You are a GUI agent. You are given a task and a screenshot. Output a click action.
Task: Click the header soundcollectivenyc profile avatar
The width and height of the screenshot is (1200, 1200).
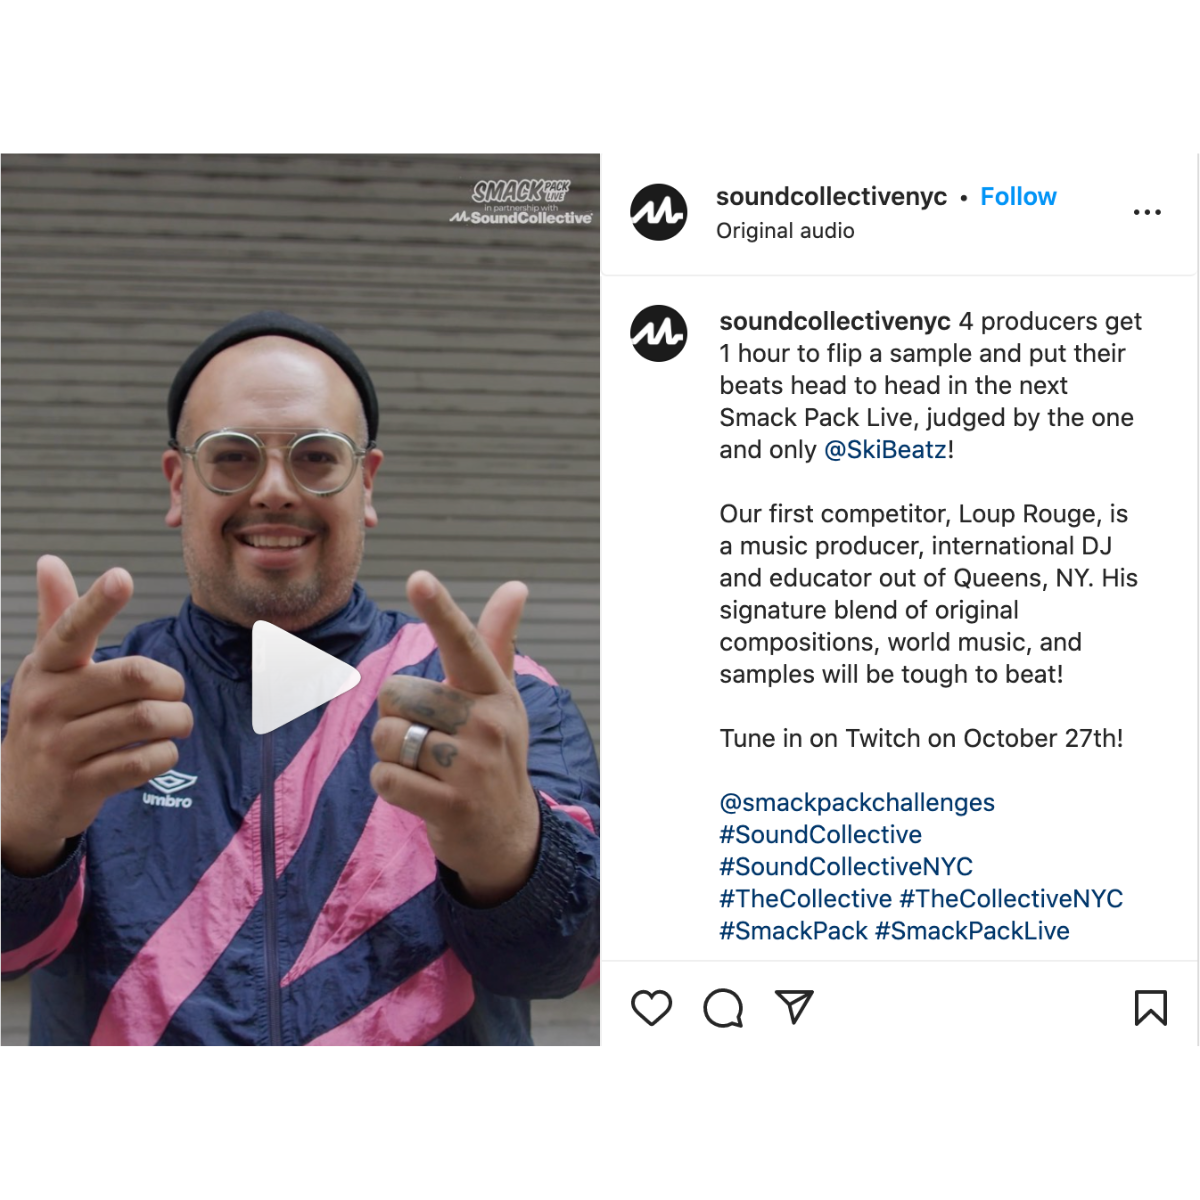658,212
